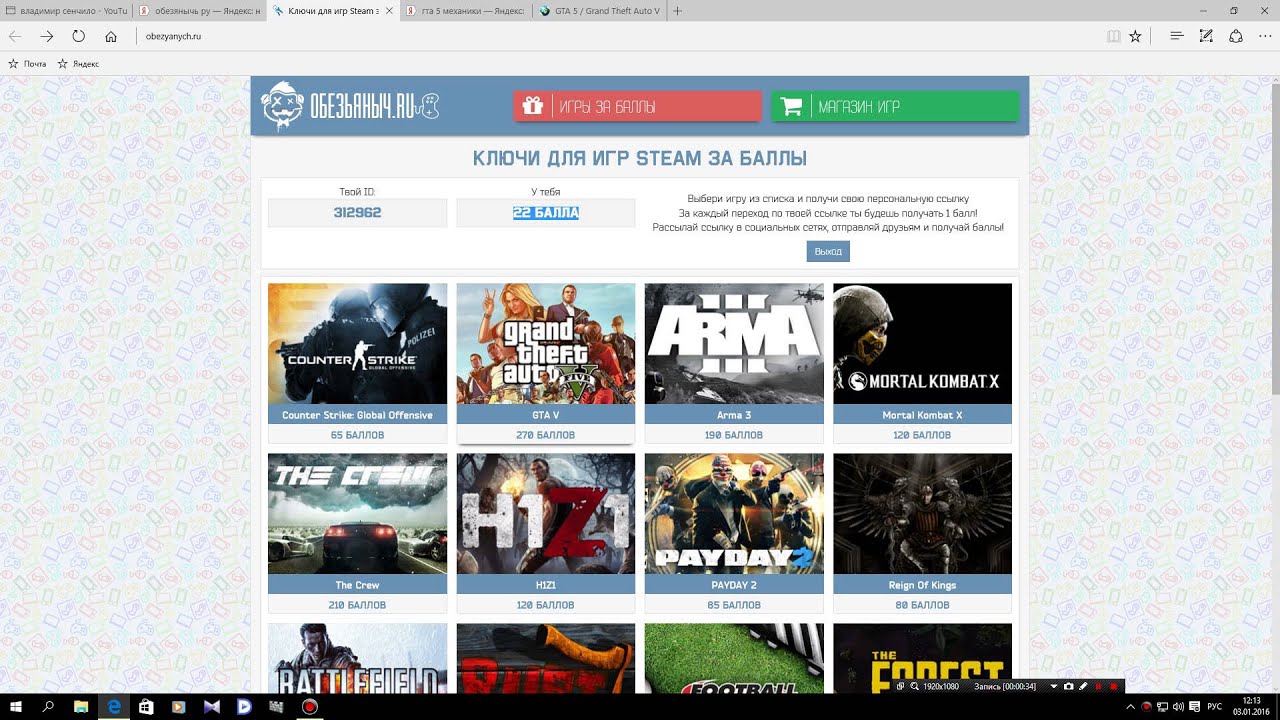Image resolution: width=1280 pixels, height=720 pixels.
Task: Toggle reading view icon
Action: point(1114,36)
